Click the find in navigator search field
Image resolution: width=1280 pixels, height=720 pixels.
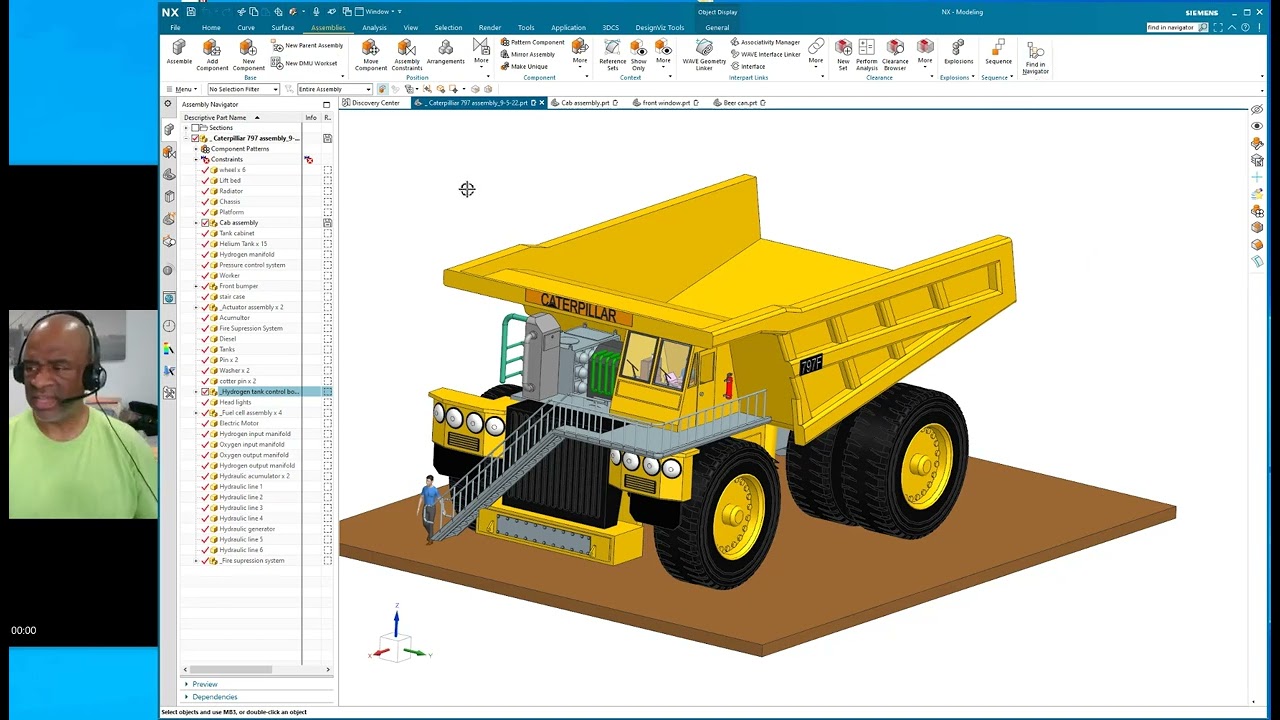click(1171, 27)
